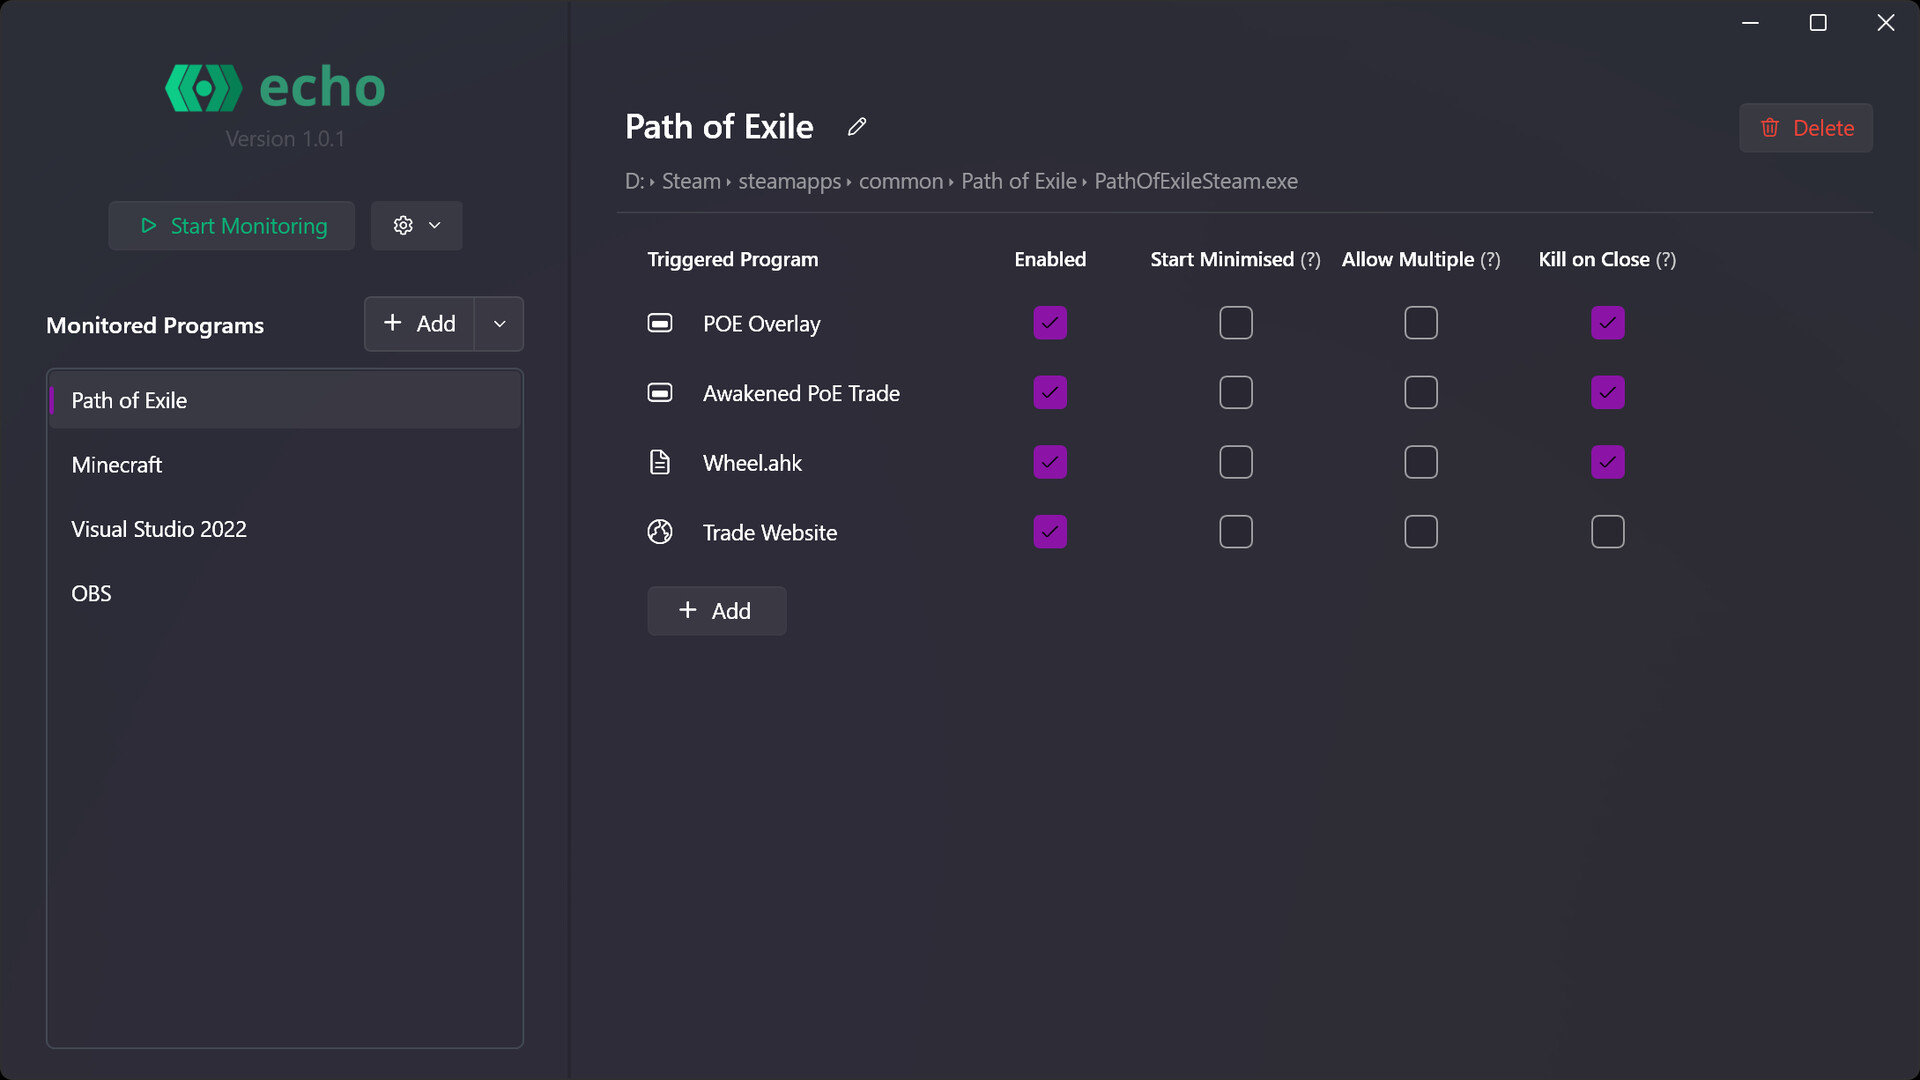The height and width of the screenshot is (1080, 1920).
Task: Click the pencil icon to rename Path of Exile
Action: click(x=856, y=127)
